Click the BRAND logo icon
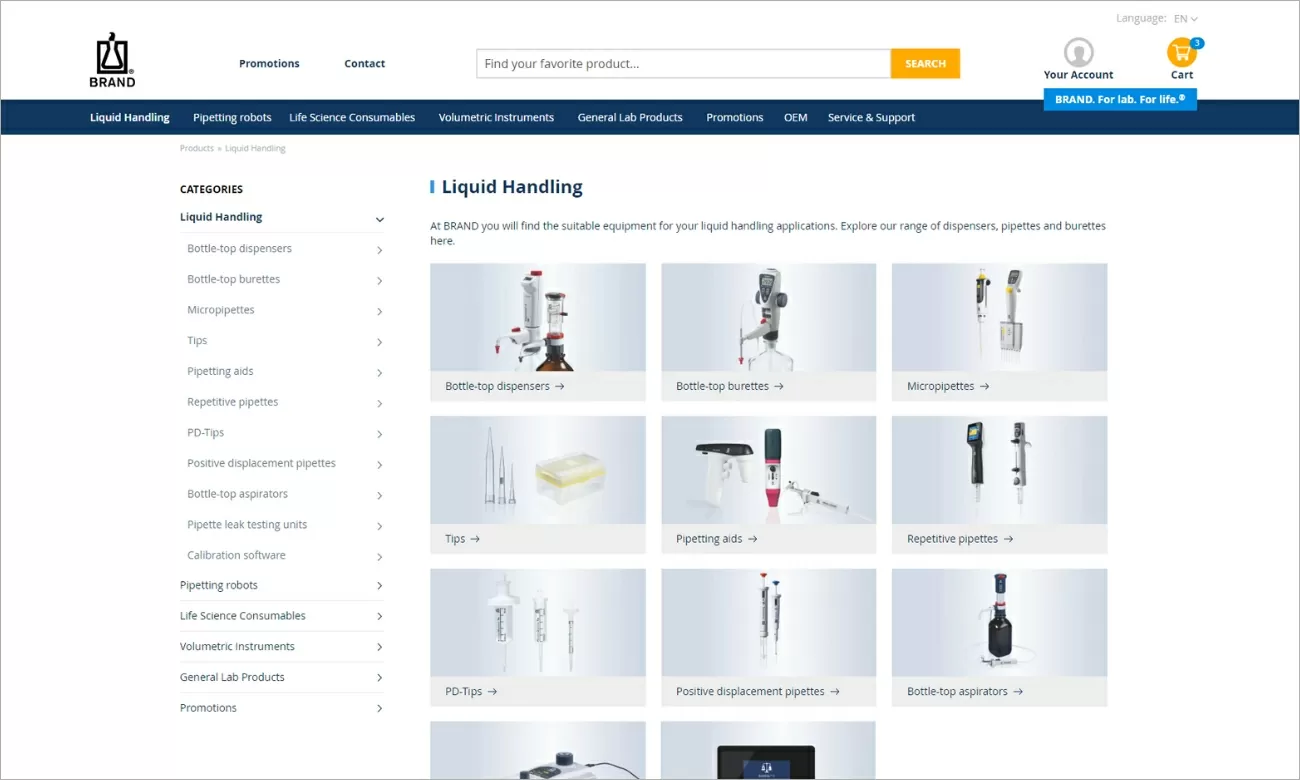The height and width of the screenshot is (780, 1300). coord(112,60)
